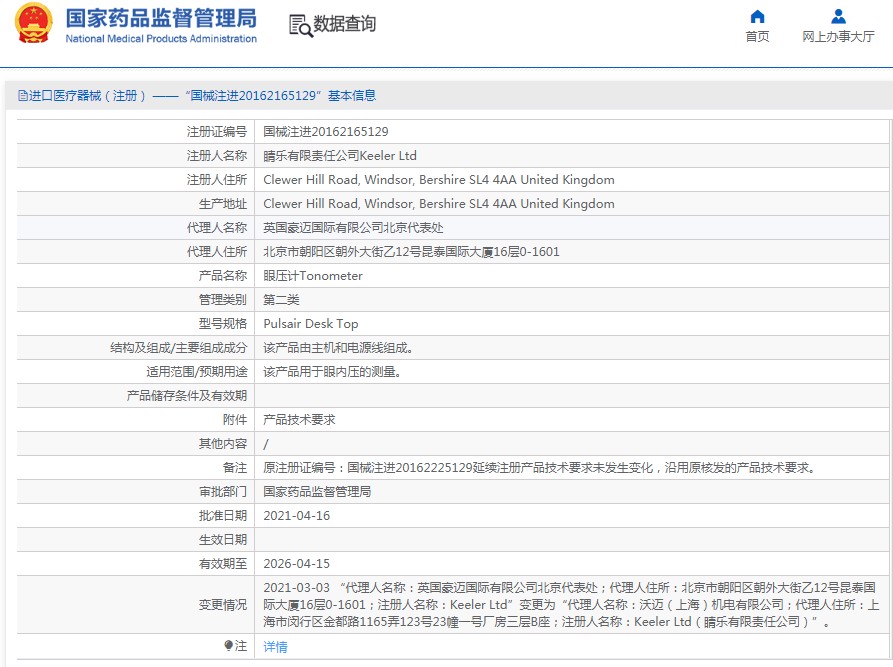
Task: Click the 结构及组成/主要组成成分 row label
Action: tap(179, 348)
